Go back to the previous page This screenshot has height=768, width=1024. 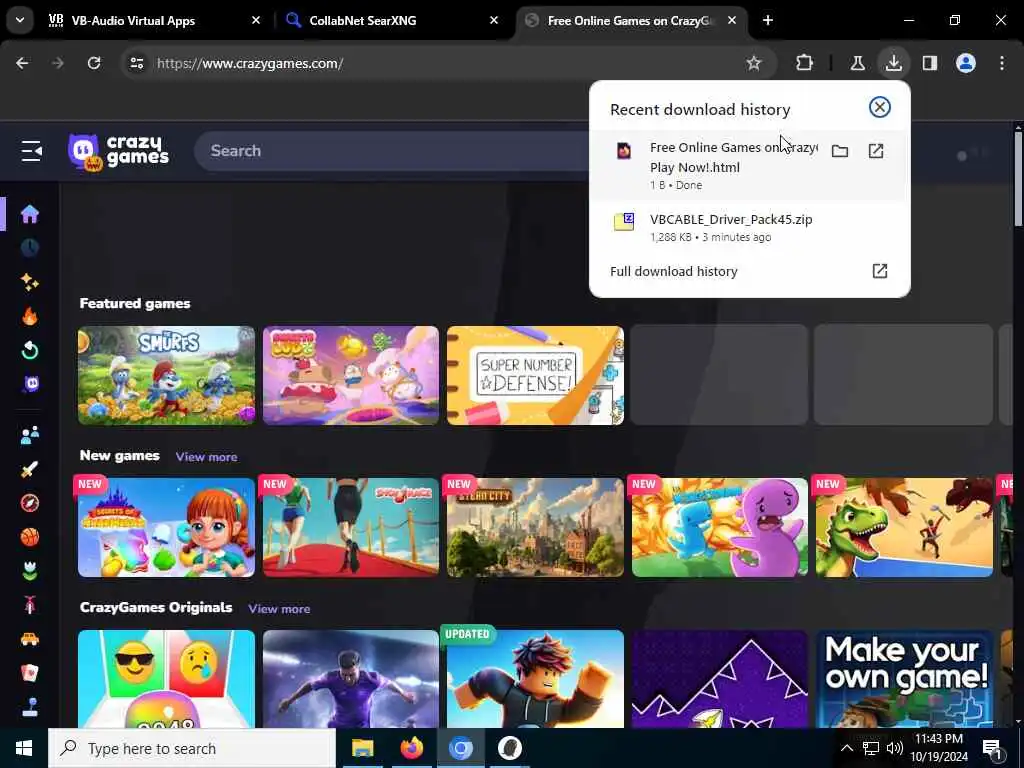coord(22,63)
